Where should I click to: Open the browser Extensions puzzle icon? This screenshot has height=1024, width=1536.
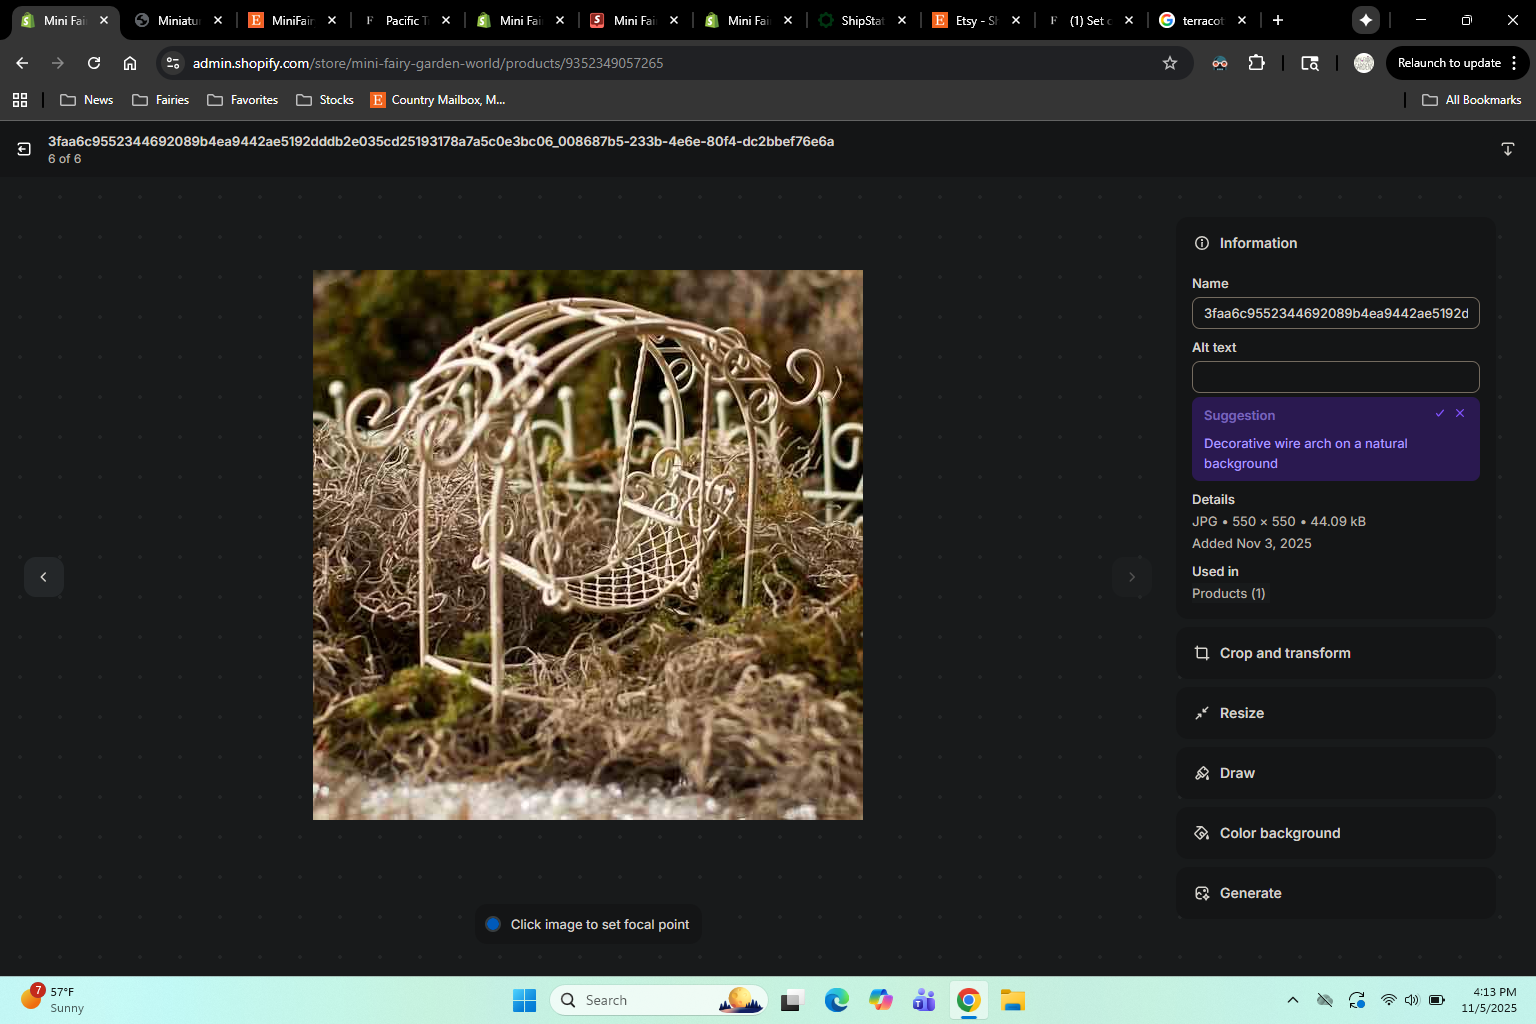[1257, 63]
